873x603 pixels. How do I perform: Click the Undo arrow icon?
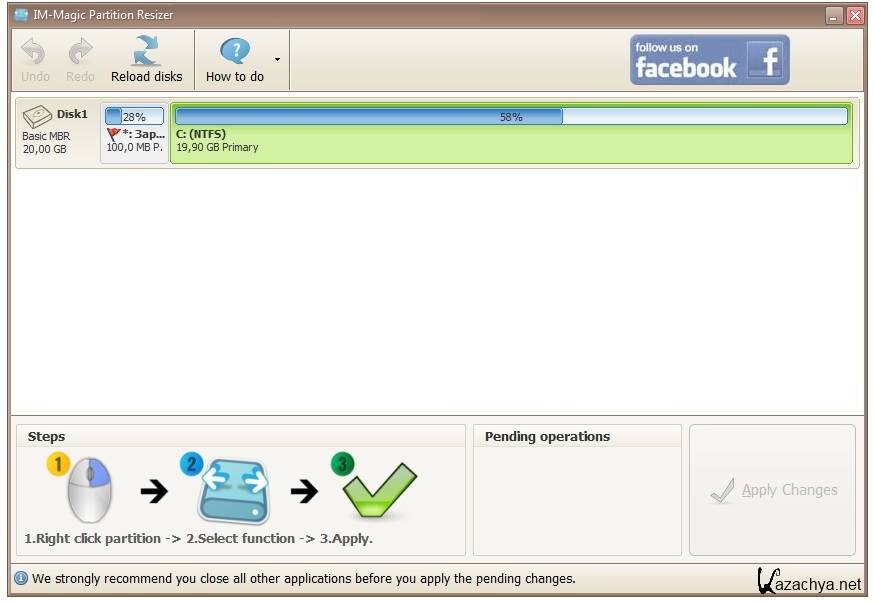coord(34,52)
